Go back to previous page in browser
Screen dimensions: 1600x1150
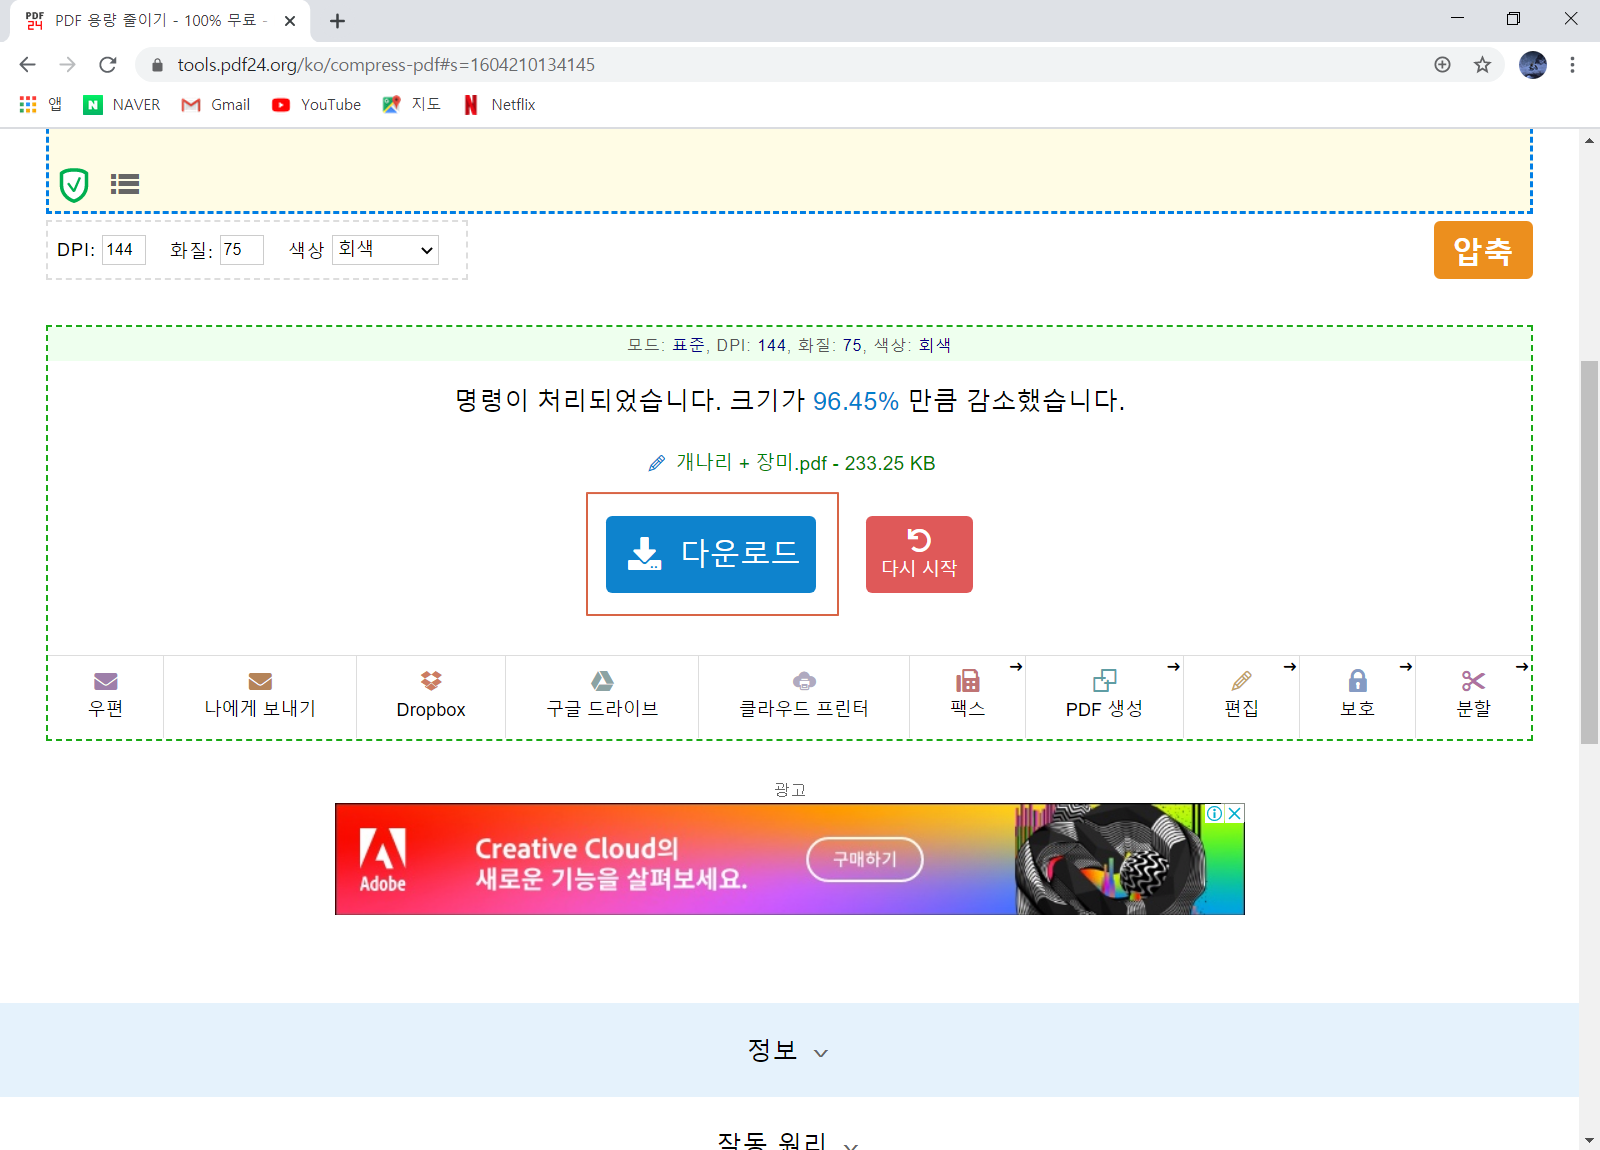click(x=27, y=65)
